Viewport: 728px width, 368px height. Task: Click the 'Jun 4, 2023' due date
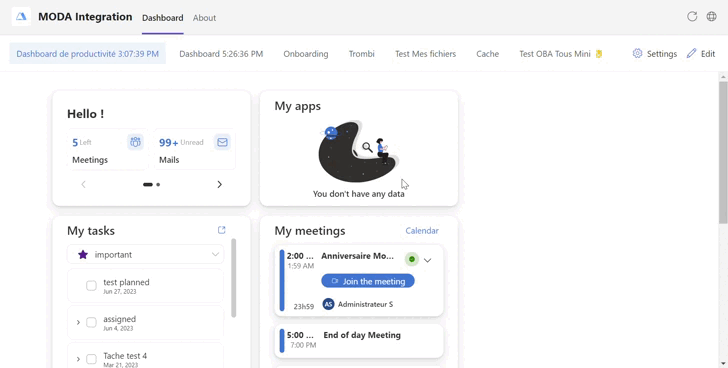point(118,328)
